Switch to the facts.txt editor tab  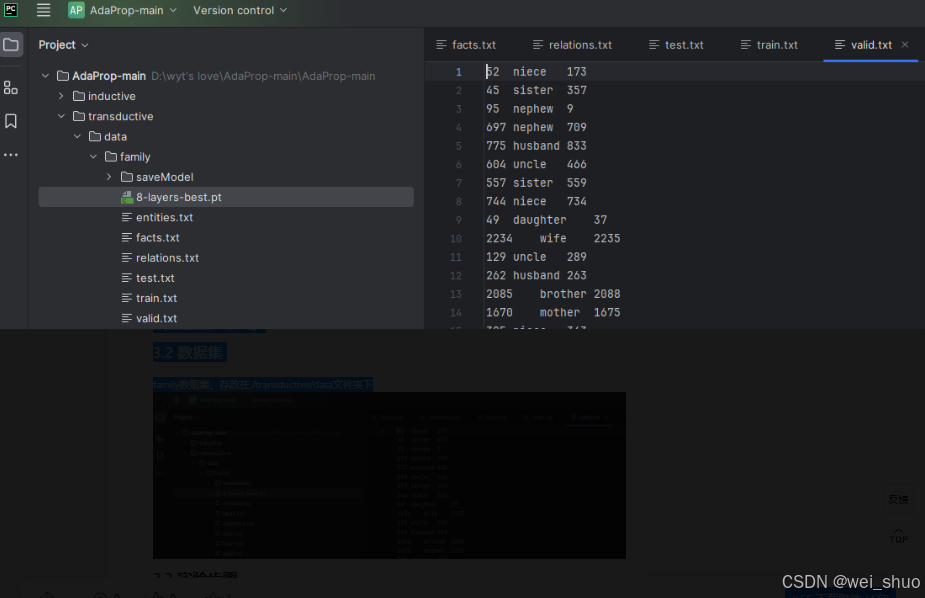point(466,45)
